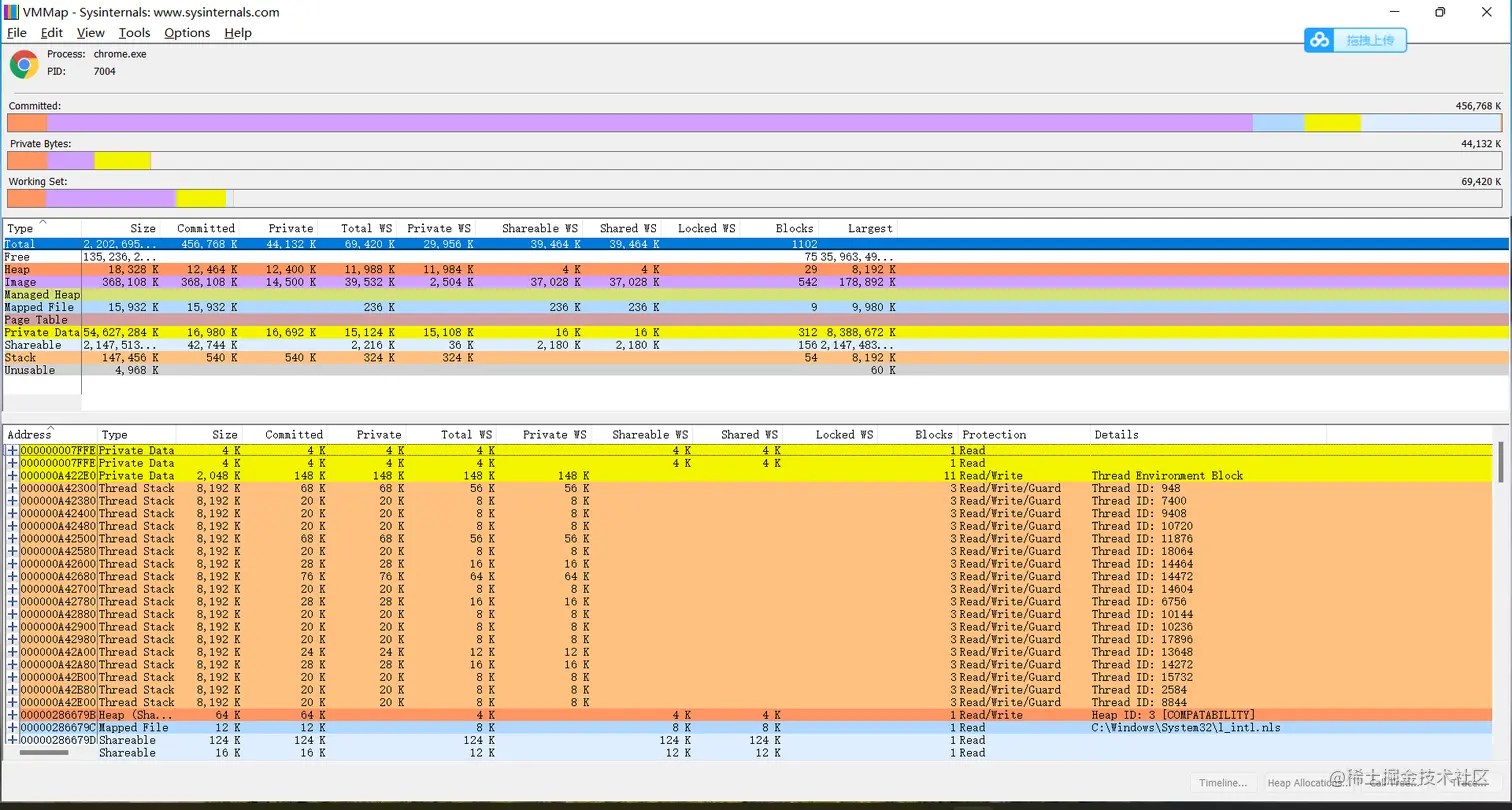Click the purple segment of the Working Set bar
The width and height of the screenshot is (1512, 810).
[x=111, y=199]
